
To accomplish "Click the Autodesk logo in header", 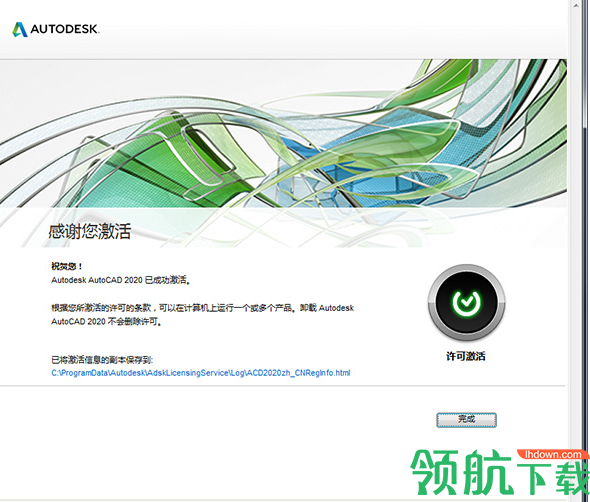I will 56,29.
